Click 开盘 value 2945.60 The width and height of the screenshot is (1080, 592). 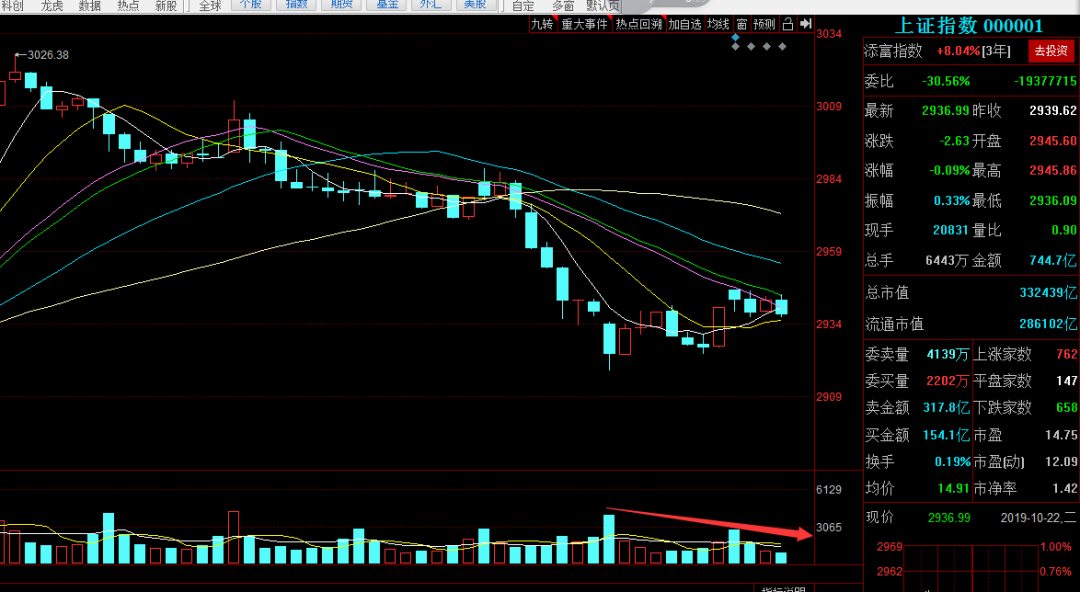point(1053,141)
